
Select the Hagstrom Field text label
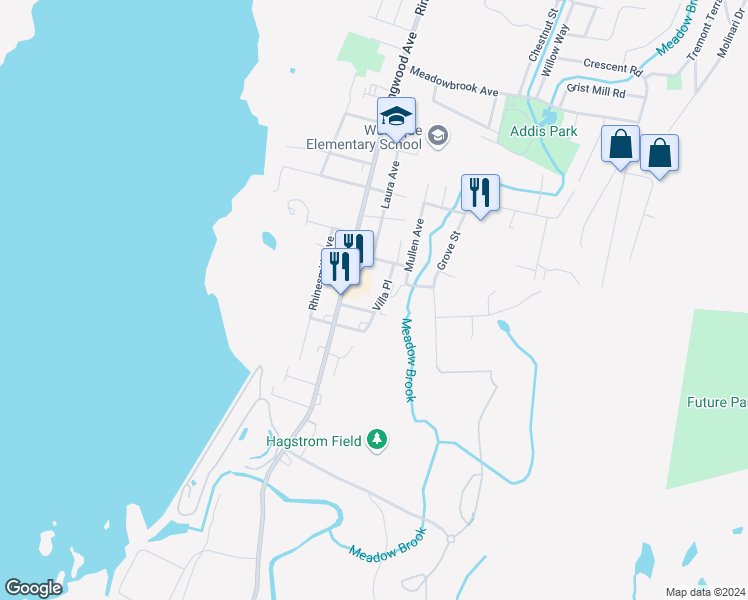coord(313,441)
